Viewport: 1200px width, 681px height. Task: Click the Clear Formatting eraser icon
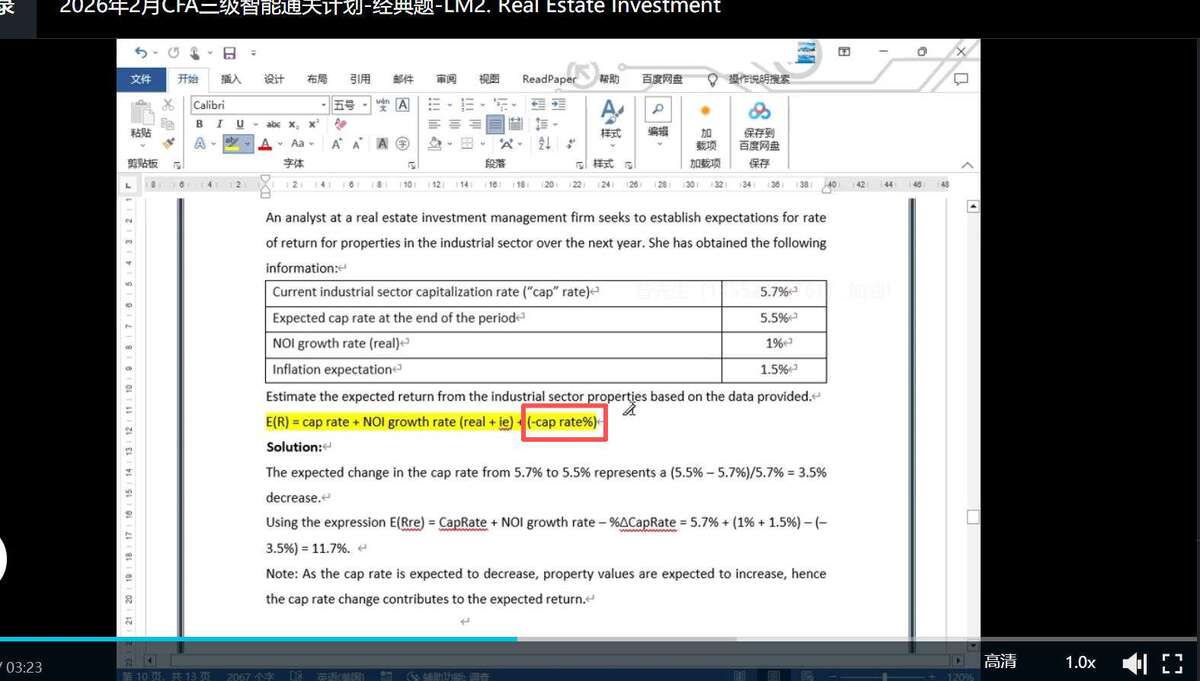(x=341, y=124)
